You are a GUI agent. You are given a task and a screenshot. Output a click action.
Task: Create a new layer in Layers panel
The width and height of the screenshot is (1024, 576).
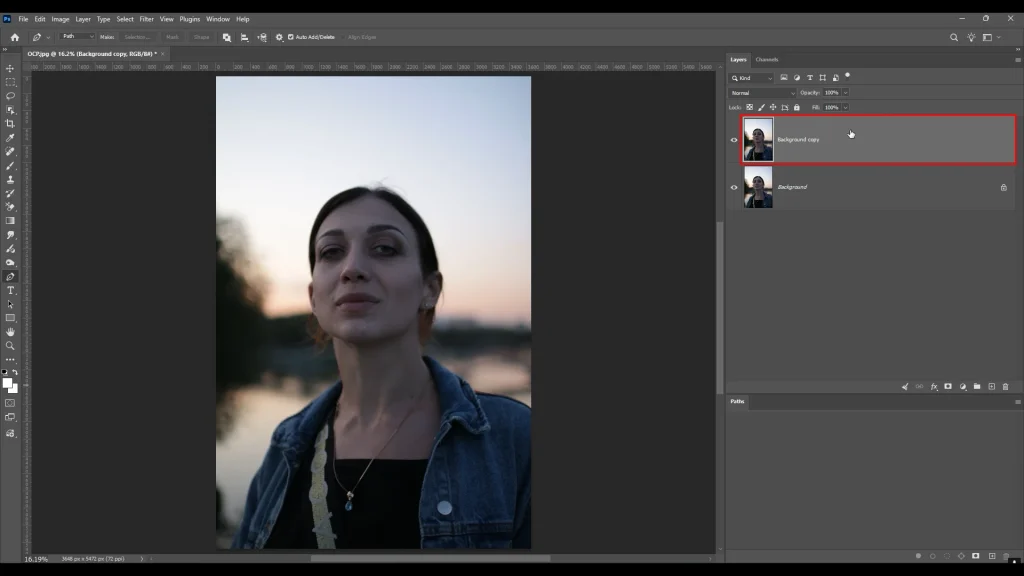[991, 387]
